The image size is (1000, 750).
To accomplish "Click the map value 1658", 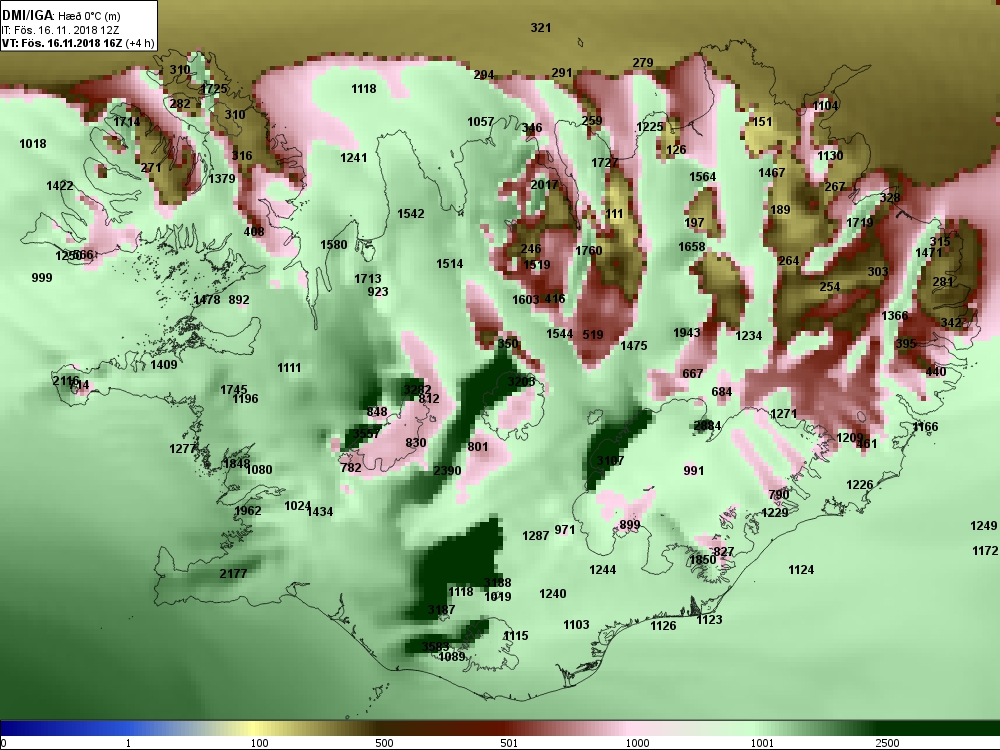I will (692, 247).
